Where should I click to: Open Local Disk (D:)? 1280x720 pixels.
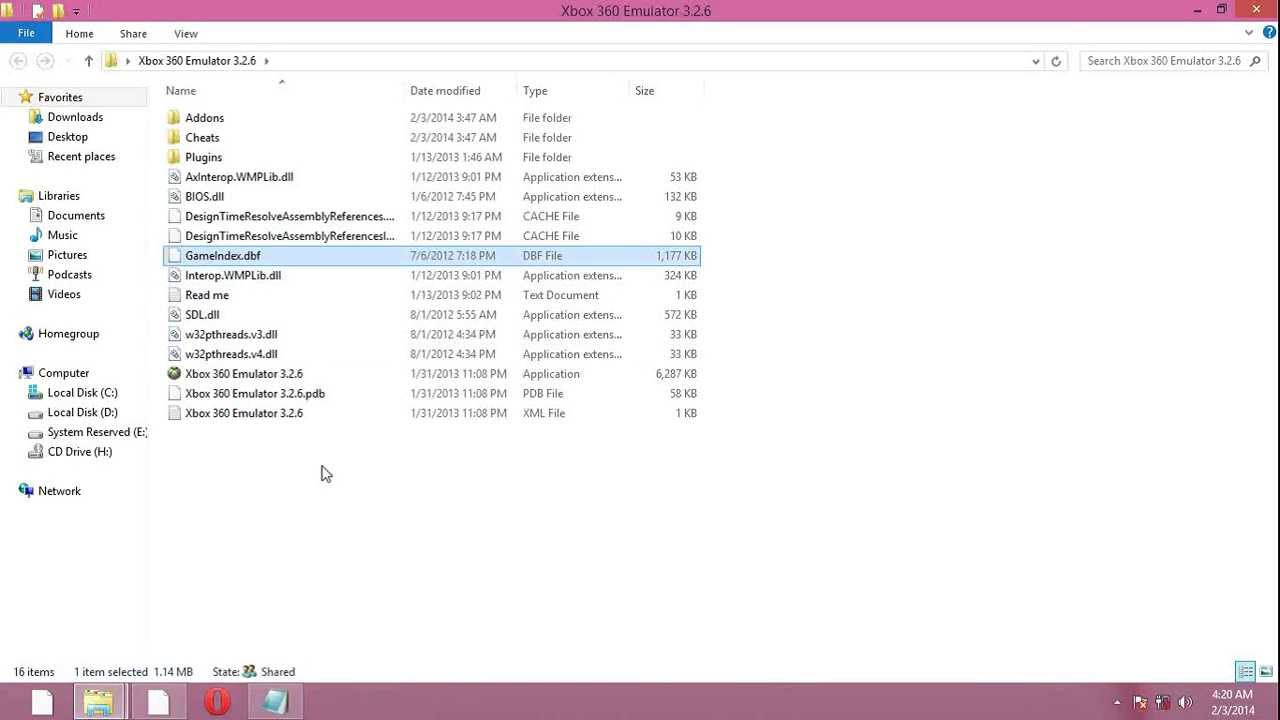click(x=82, y=413)
